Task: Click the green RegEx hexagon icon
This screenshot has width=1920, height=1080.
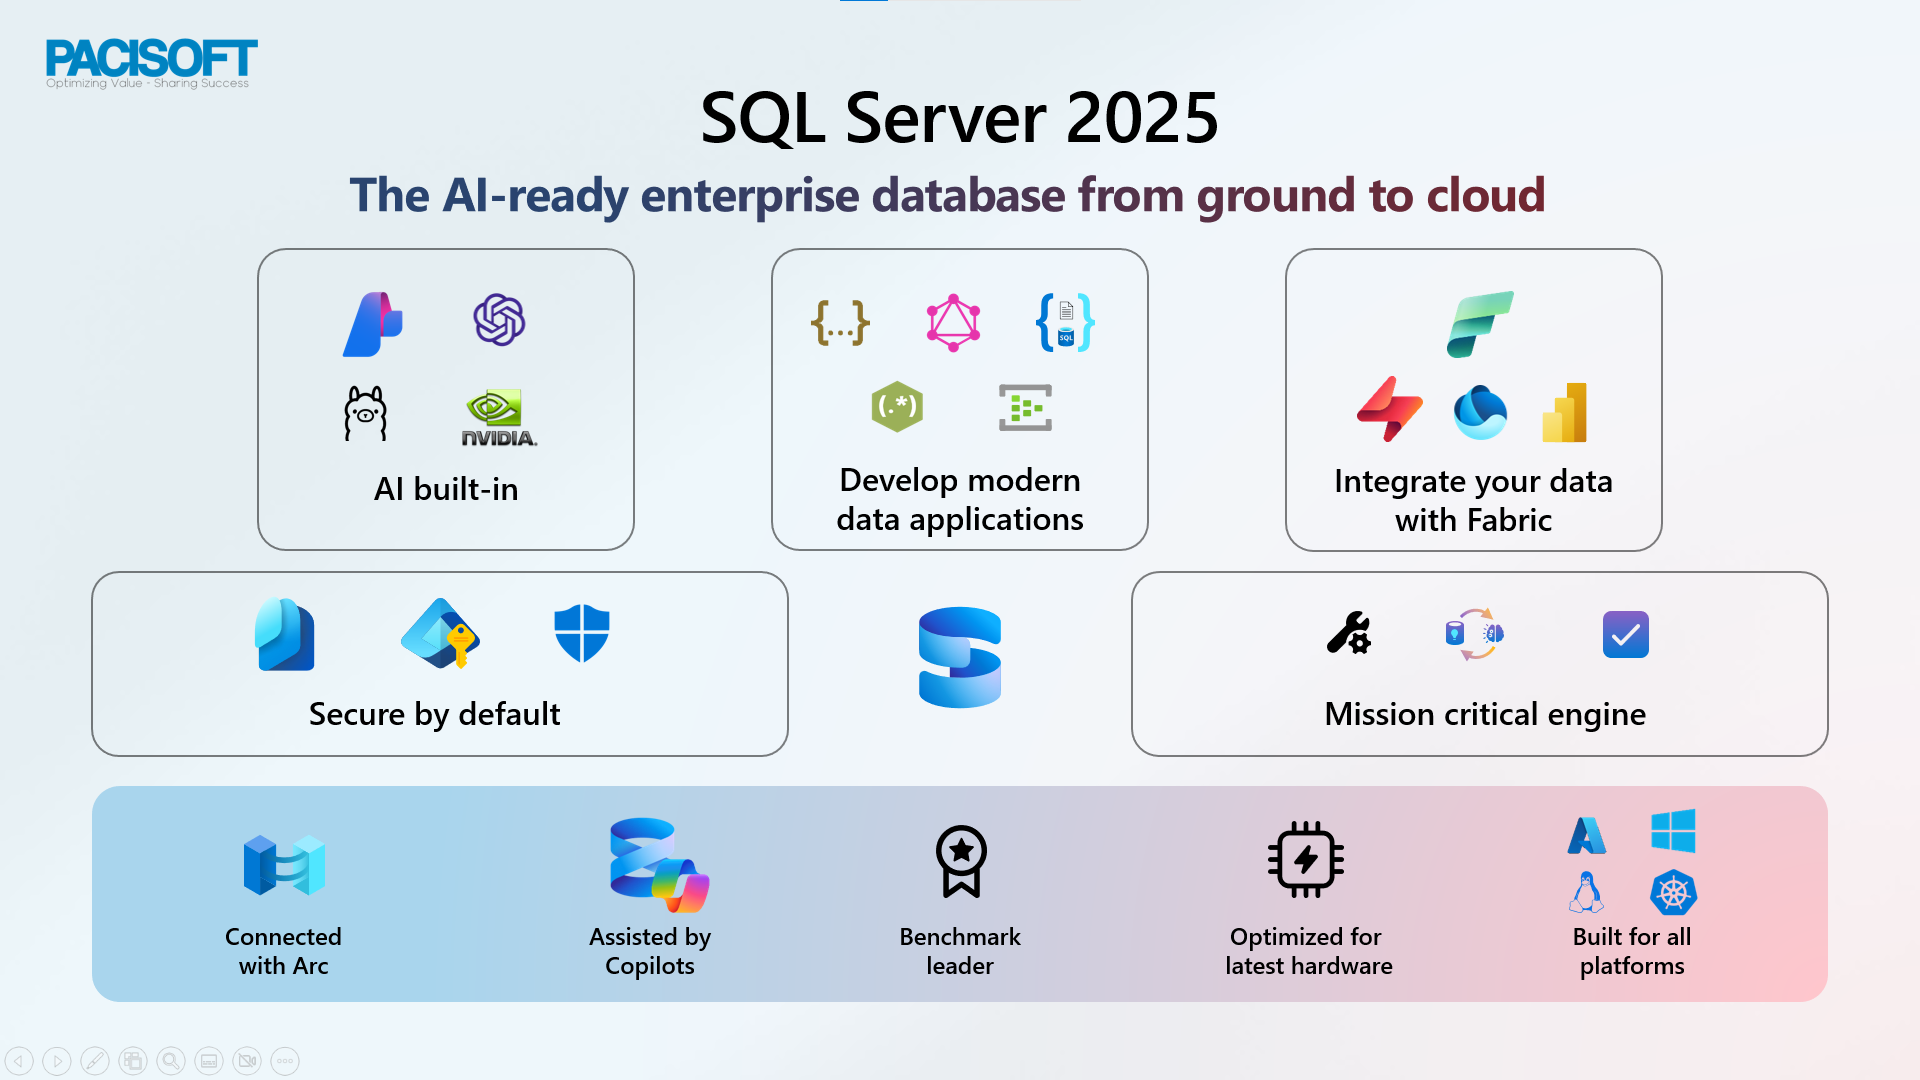Action: click(897, 407)
